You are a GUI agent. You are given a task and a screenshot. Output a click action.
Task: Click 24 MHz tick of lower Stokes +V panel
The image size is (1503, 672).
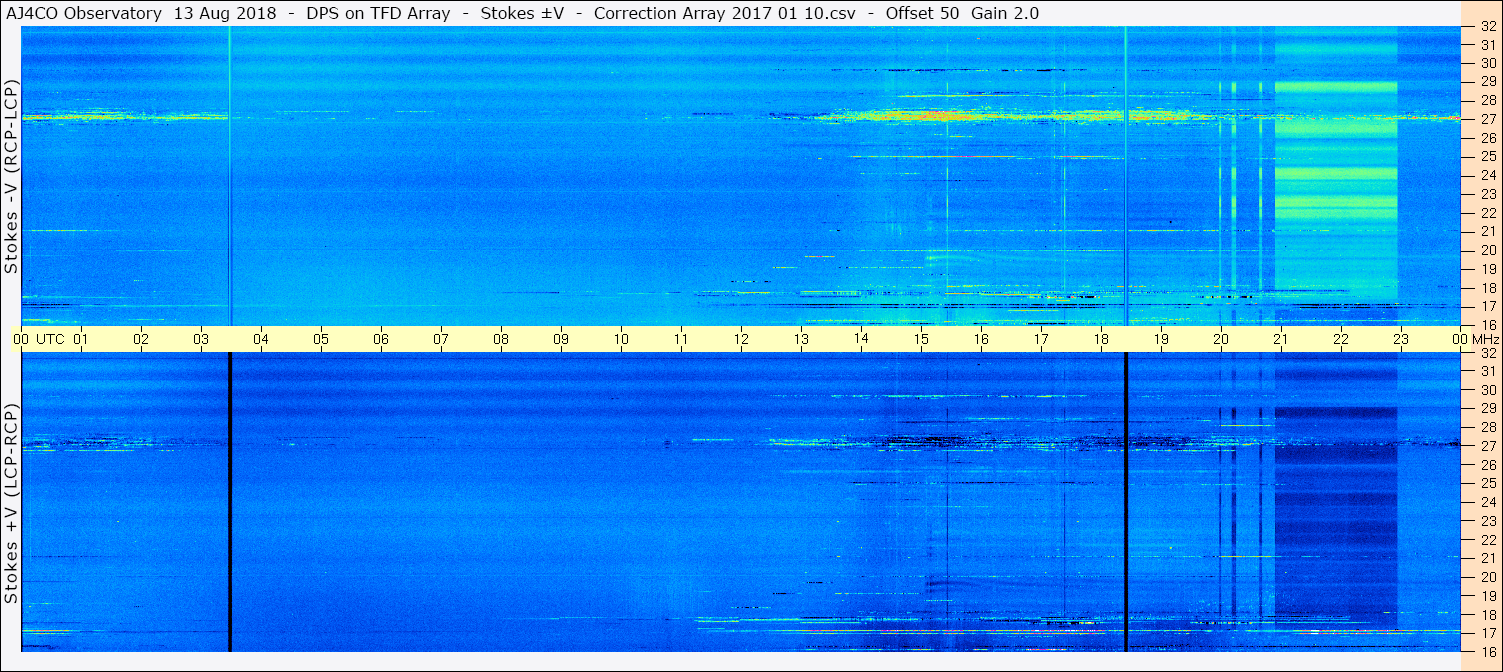coord(1487,502)
